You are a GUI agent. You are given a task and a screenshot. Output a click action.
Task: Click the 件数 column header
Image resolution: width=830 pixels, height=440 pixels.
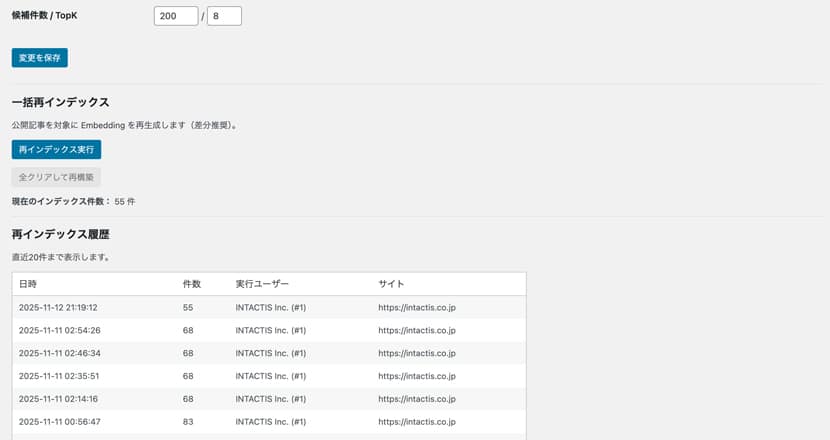192,284
